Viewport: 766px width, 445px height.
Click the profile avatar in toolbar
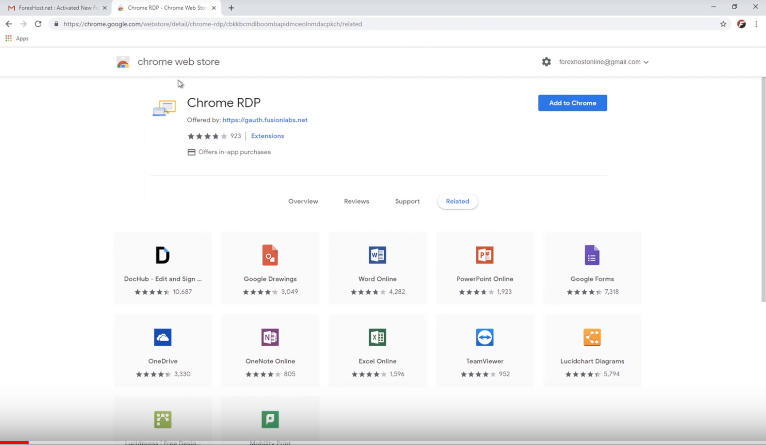click(741, 24)
